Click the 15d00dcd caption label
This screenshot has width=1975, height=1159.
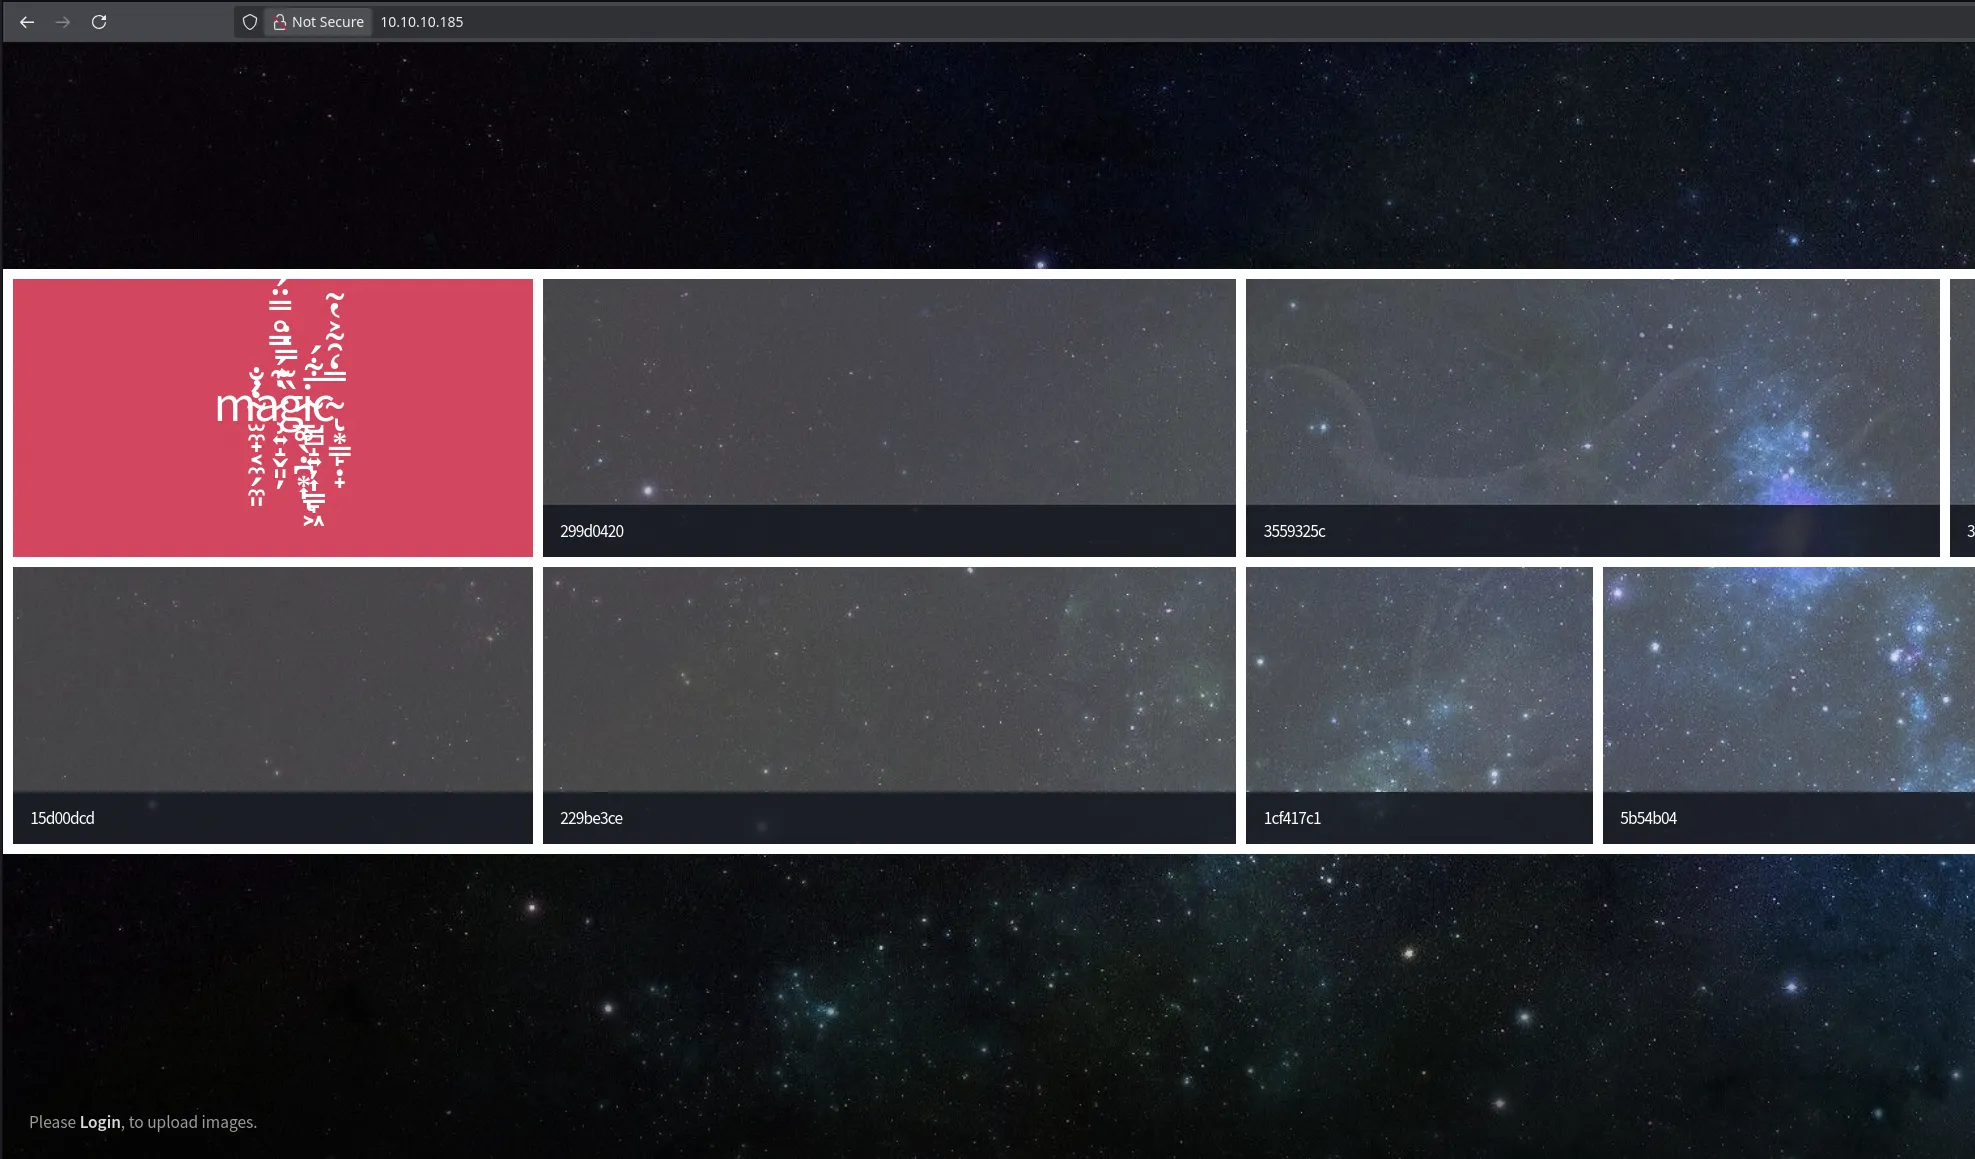point(62,818)
